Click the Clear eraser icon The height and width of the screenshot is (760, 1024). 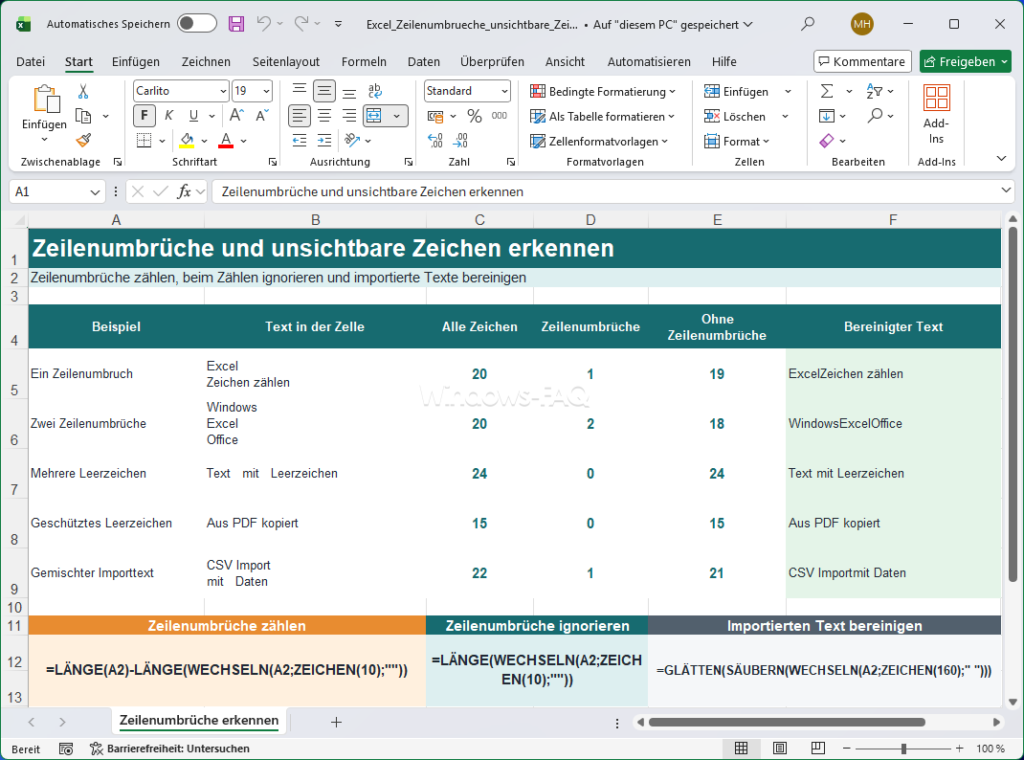pos(826,140)
